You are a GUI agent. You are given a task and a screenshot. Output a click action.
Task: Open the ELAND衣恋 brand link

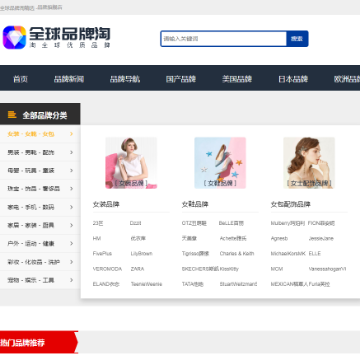point(106,284)
